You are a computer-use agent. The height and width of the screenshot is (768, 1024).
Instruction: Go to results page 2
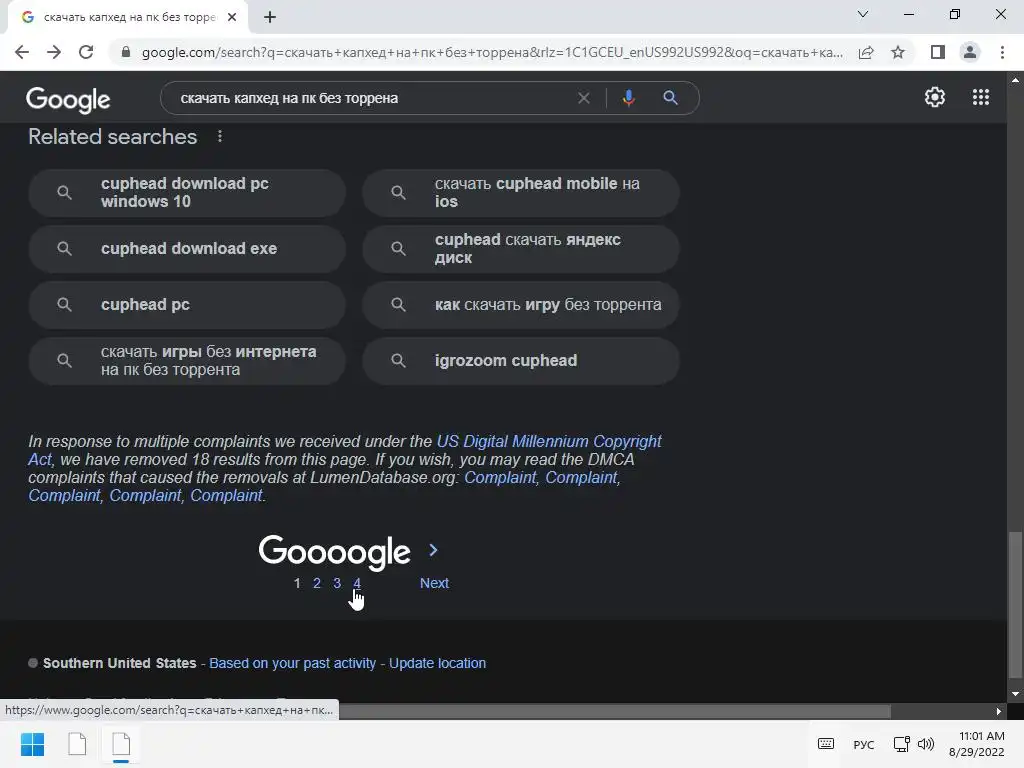[317, 583]
